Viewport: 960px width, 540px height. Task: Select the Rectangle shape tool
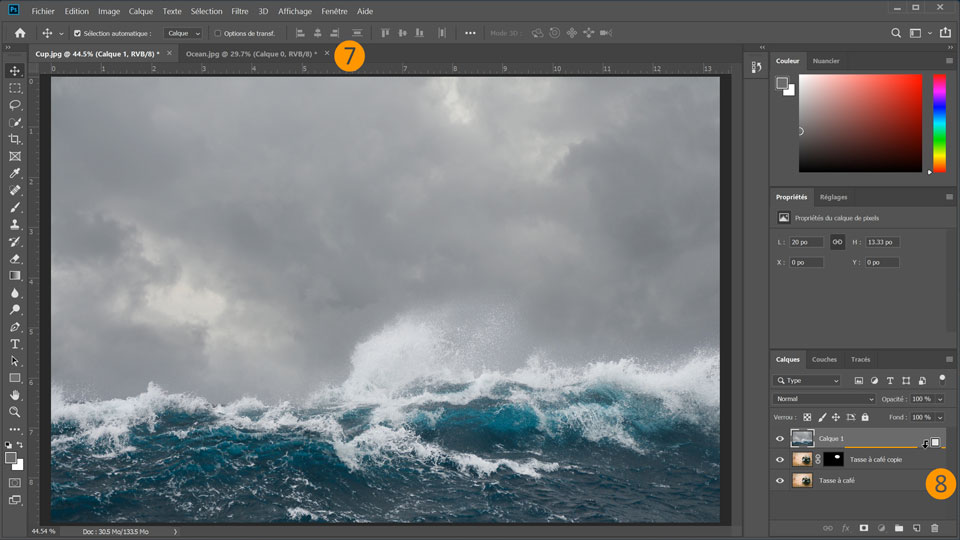[x=15, y=378]
